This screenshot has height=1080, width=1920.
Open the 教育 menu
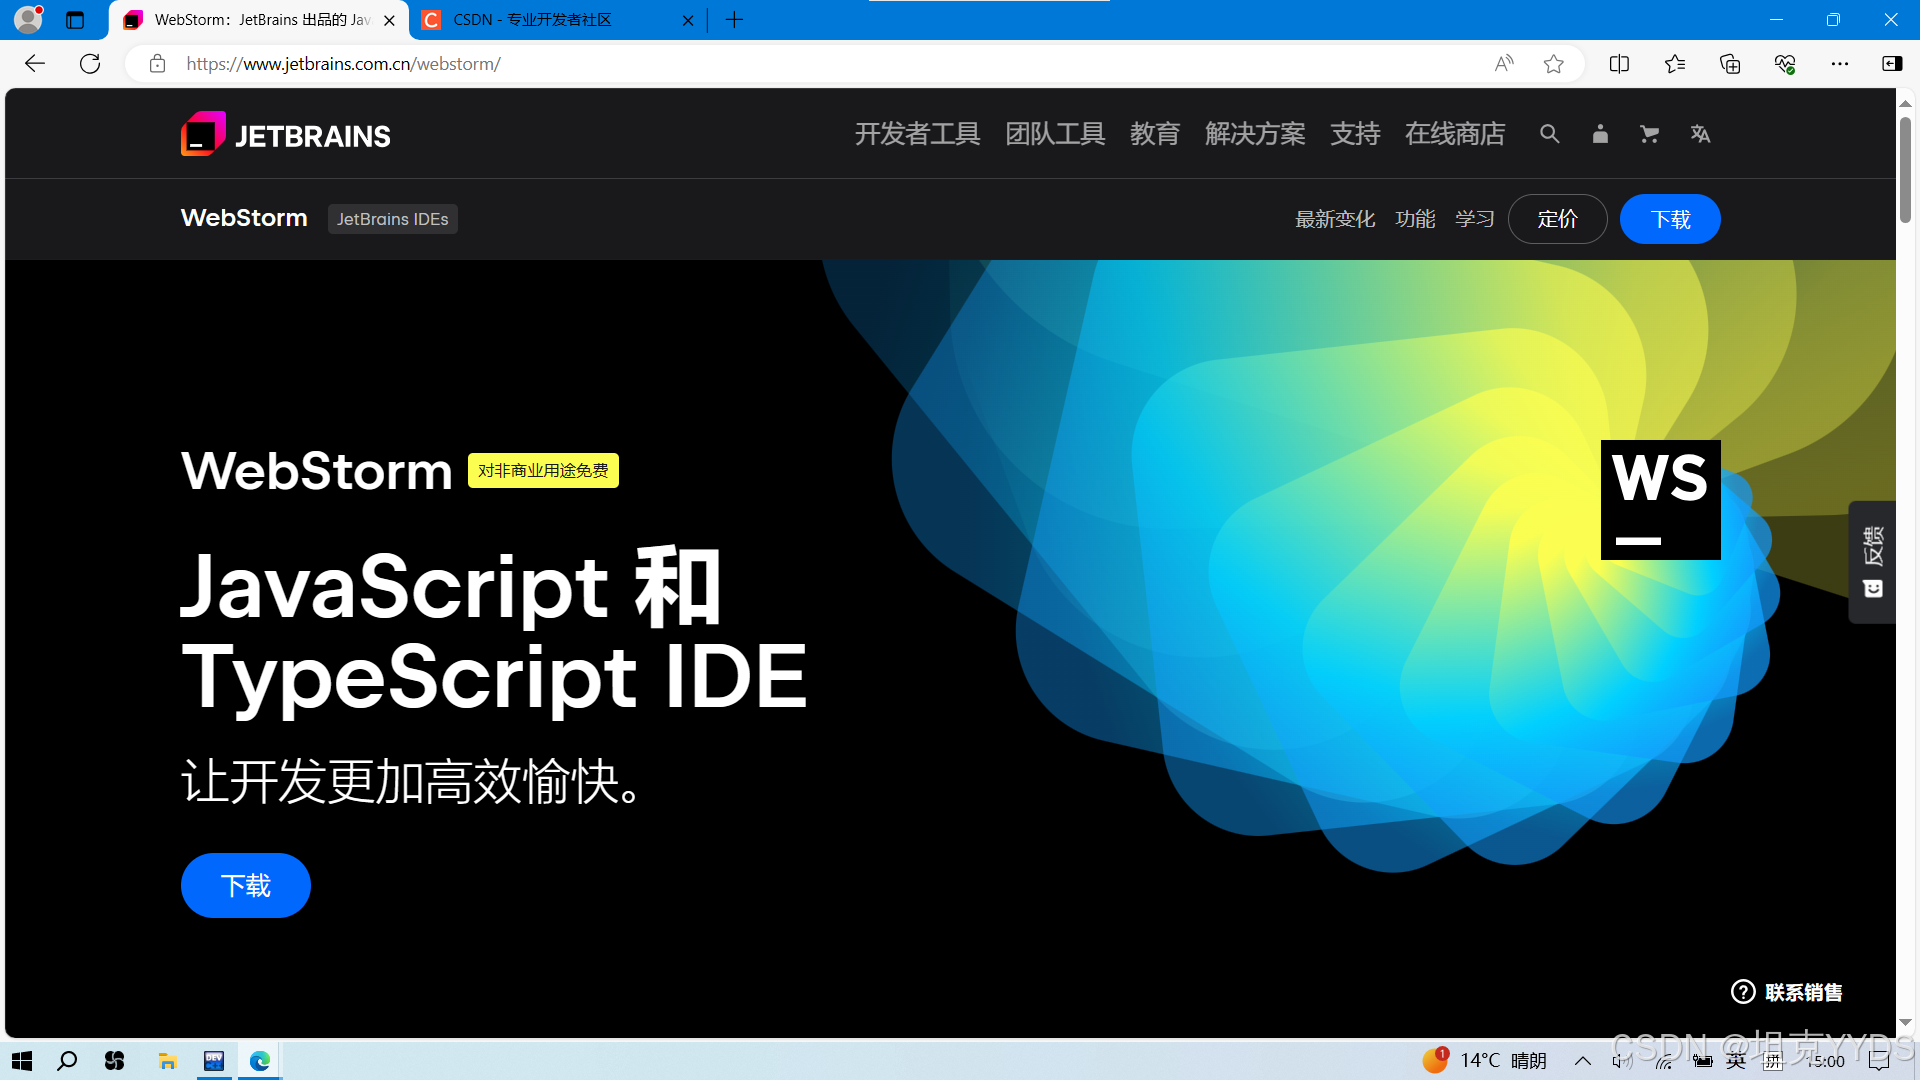point(1155,134)
